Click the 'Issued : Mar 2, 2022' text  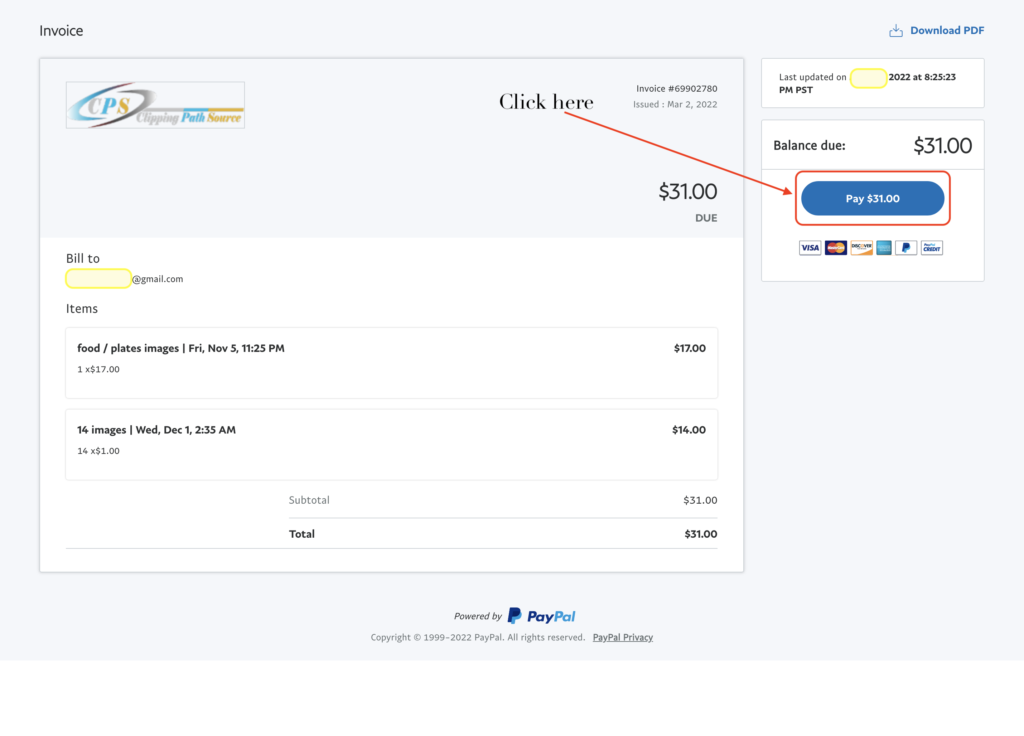click(x=675, y=104)
